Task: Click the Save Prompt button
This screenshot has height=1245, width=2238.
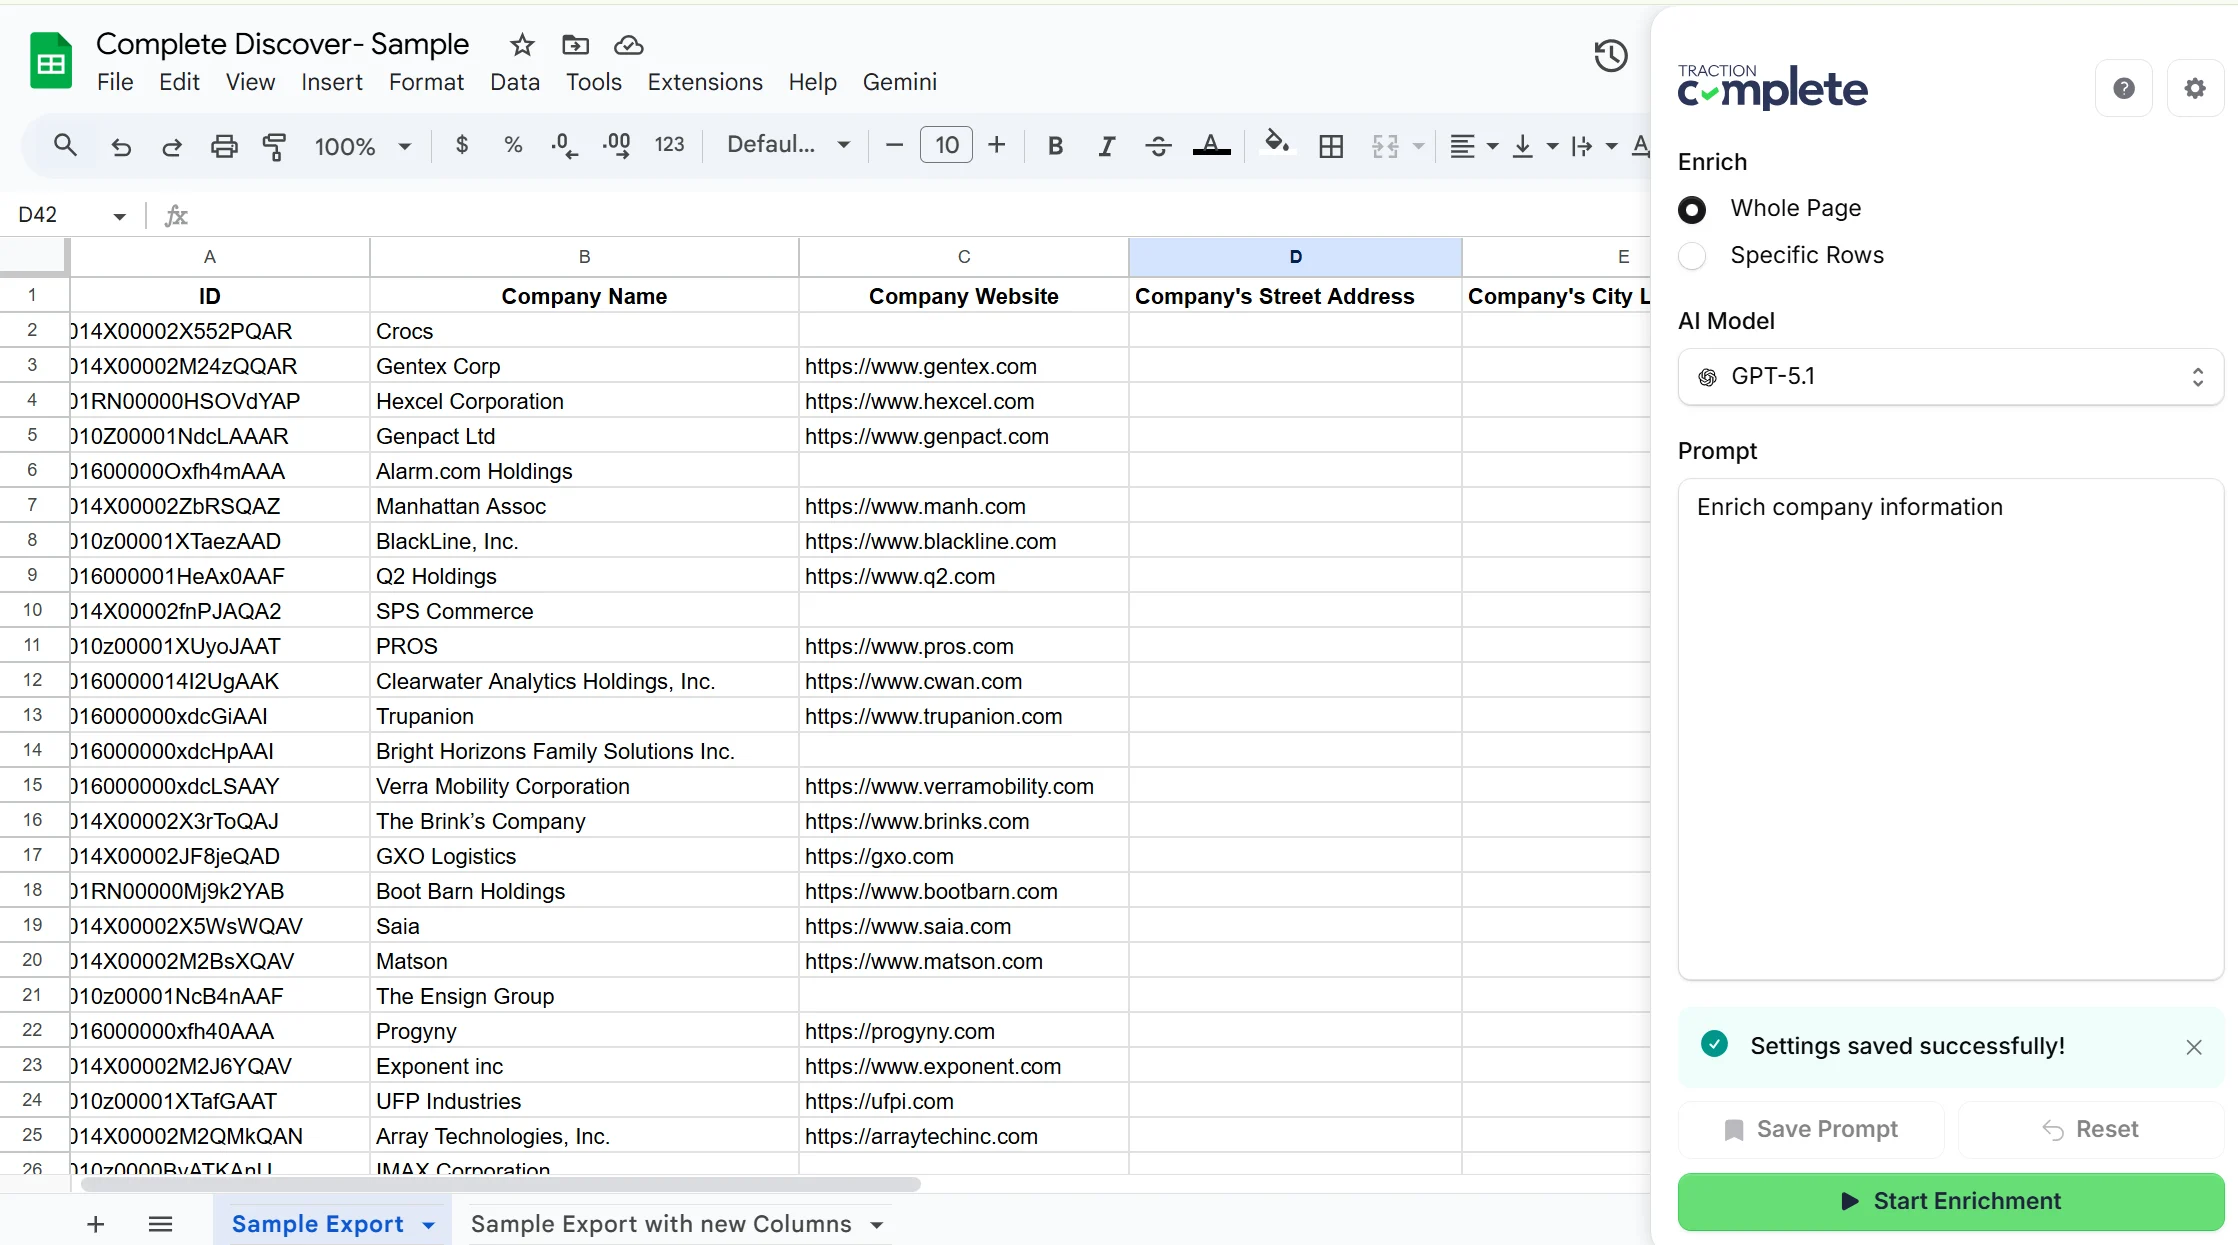Action: [1811, 1129]
